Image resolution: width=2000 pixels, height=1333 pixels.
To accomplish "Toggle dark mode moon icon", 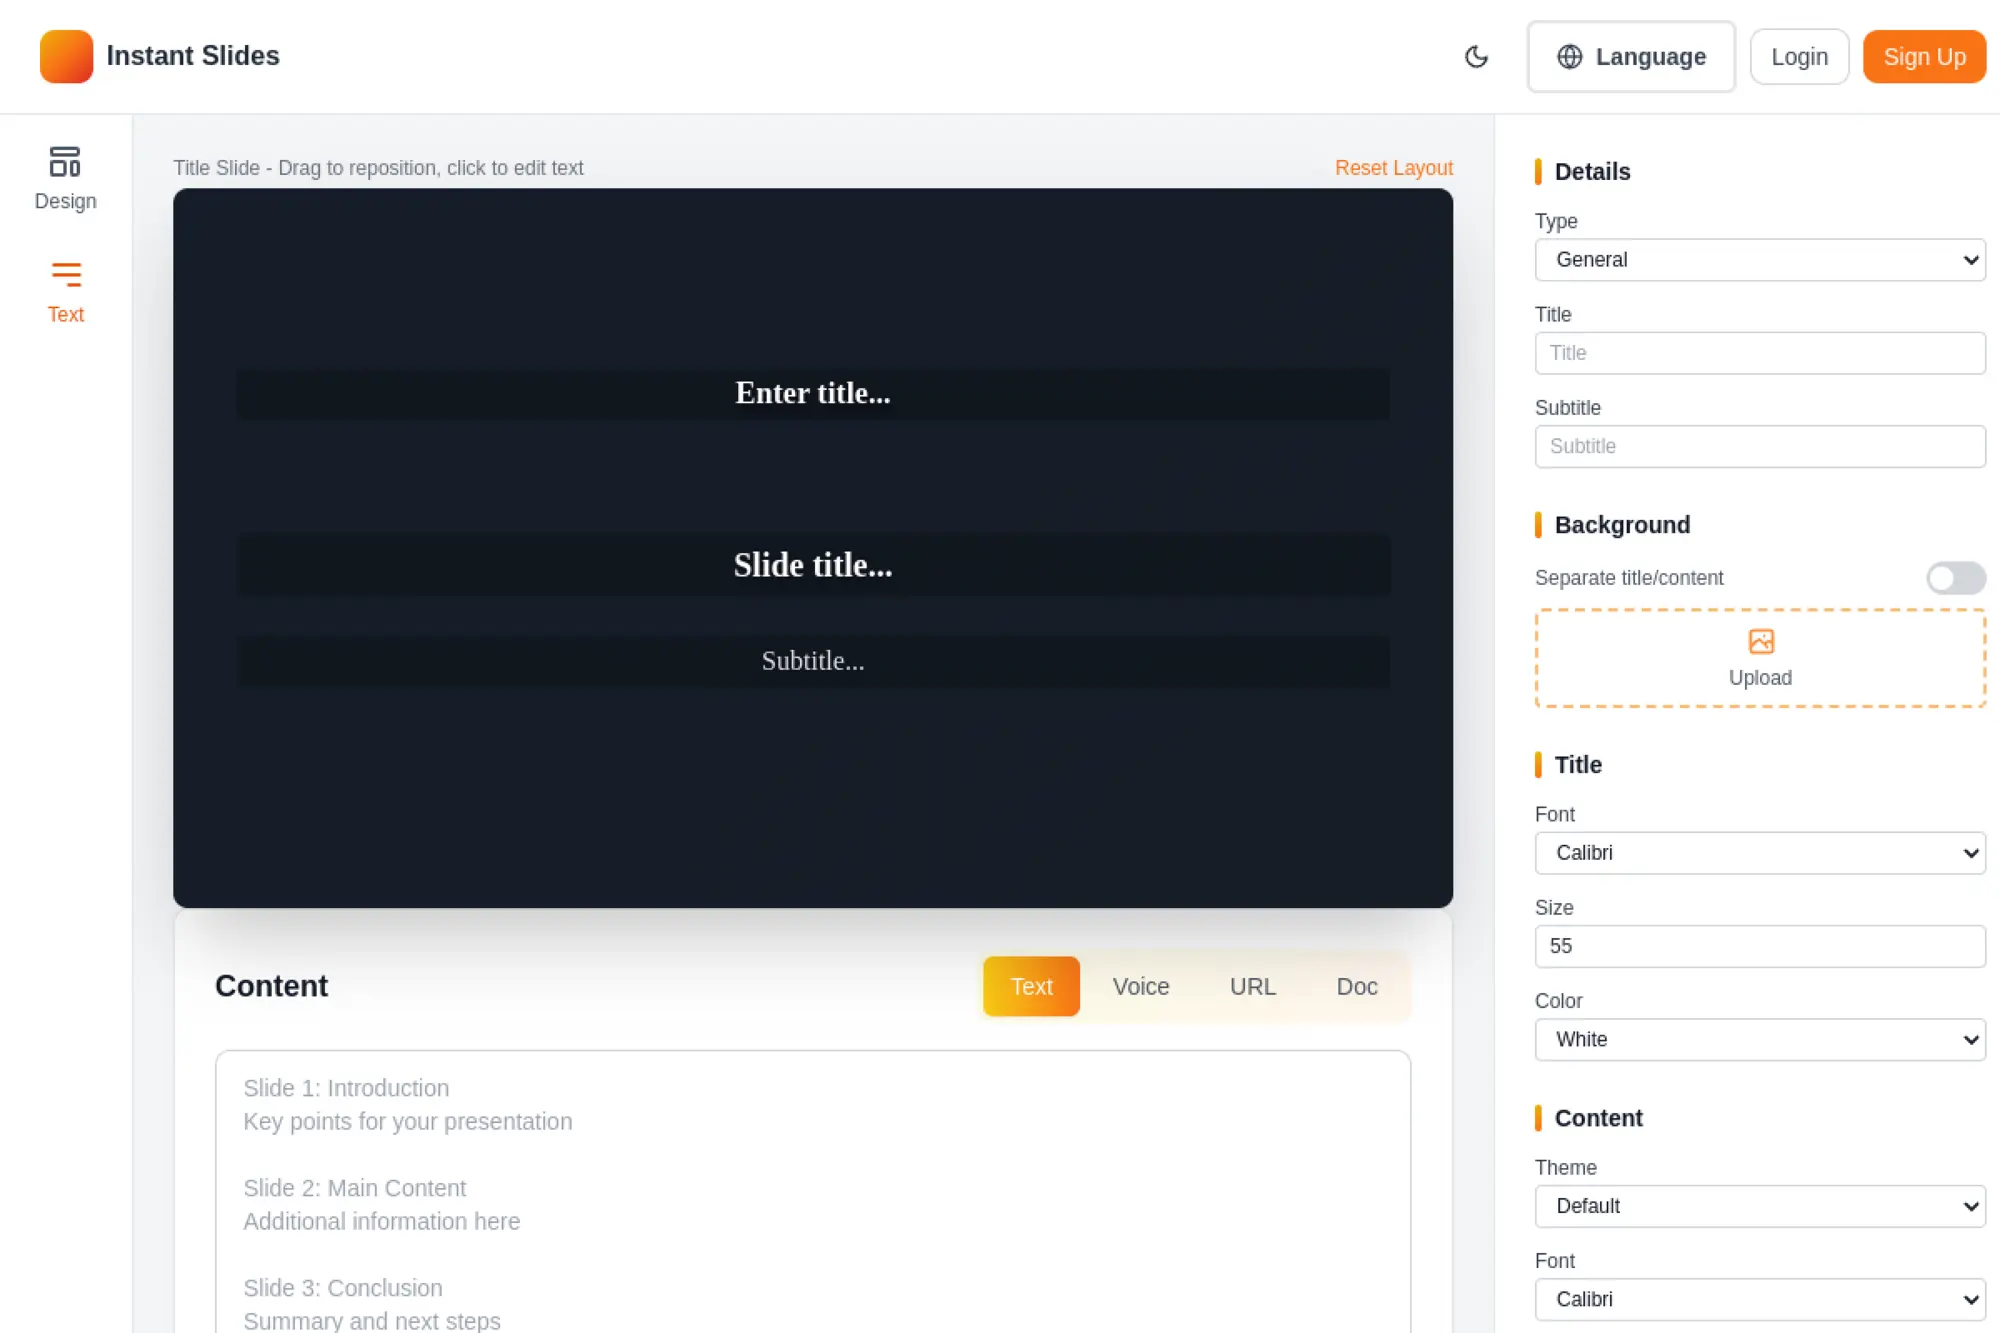I will [1476, 57].
